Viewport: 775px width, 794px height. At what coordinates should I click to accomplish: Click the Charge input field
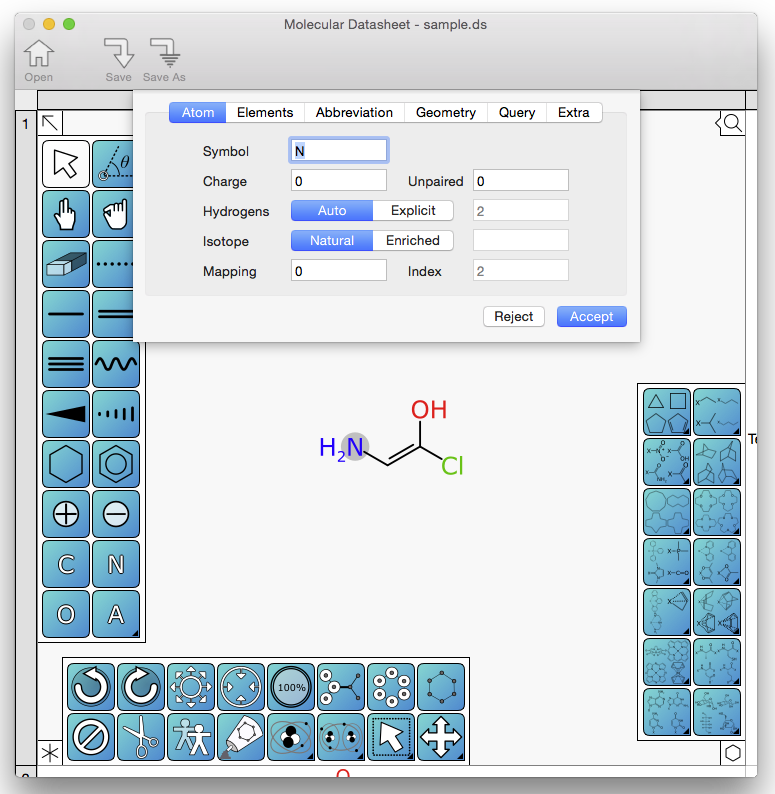coord(338,180)
